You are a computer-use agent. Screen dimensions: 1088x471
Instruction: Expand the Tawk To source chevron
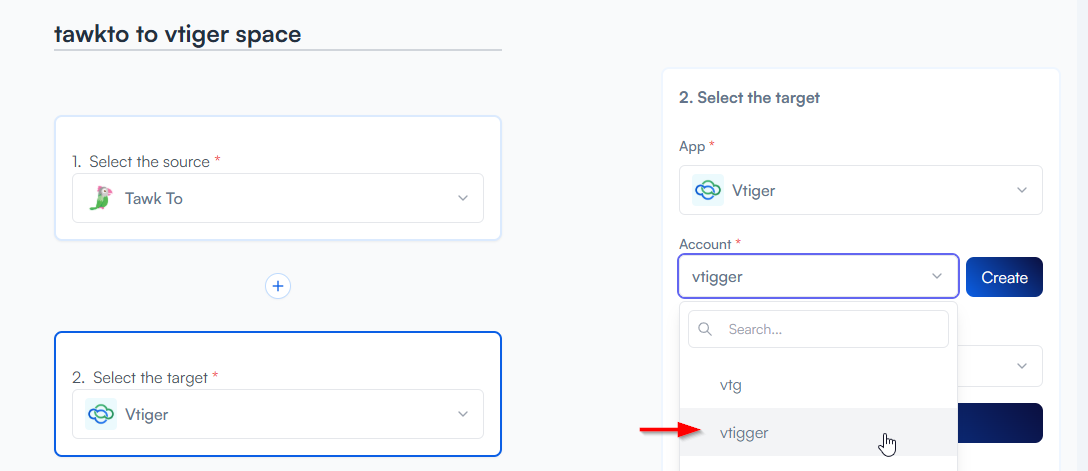pyautogui.click(x=463, y=198)
